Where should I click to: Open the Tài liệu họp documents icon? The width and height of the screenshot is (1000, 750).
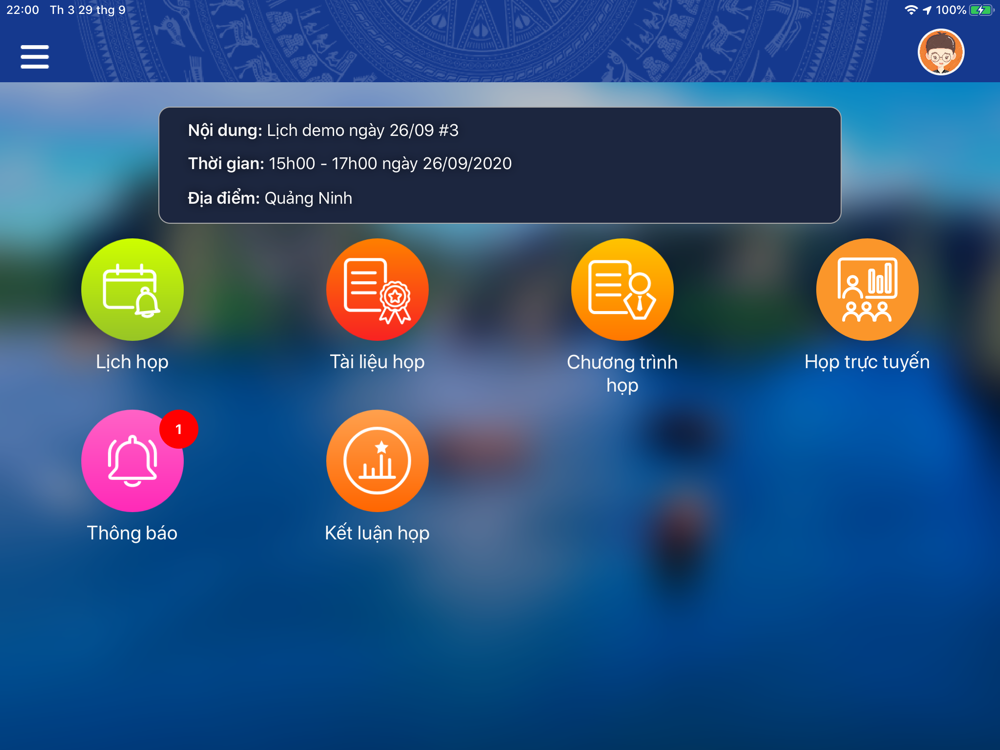377,290
